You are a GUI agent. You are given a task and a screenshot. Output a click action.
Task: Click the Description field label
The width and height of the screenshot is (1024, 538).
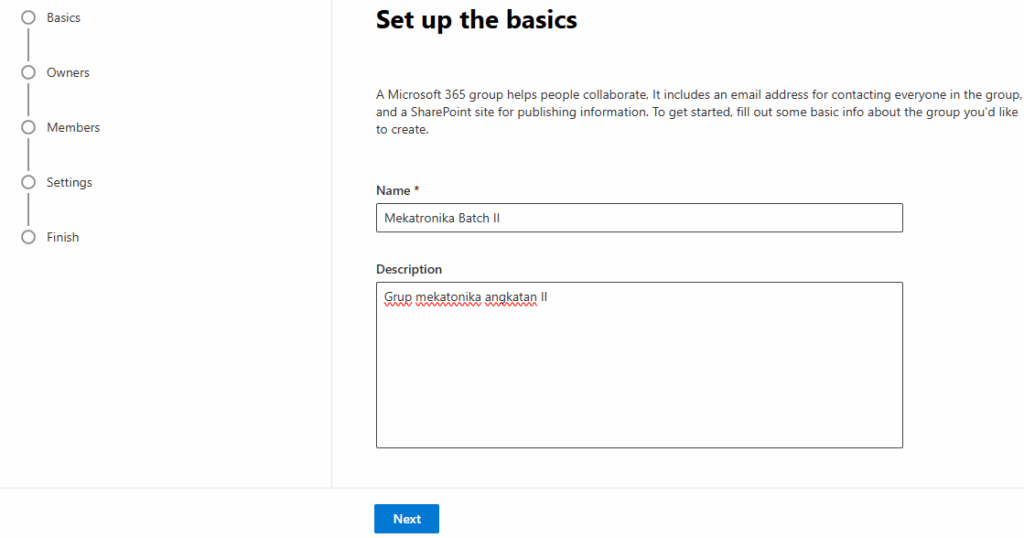tap(409, 269)
